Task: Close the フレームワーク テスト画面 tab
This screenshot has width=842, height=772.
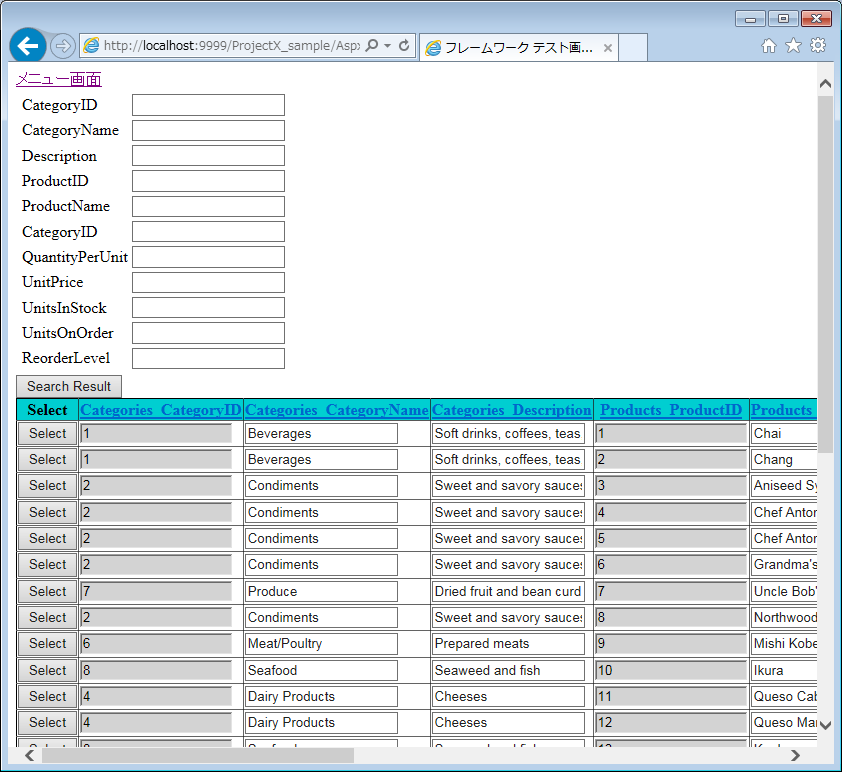Action: pos(608,48)
